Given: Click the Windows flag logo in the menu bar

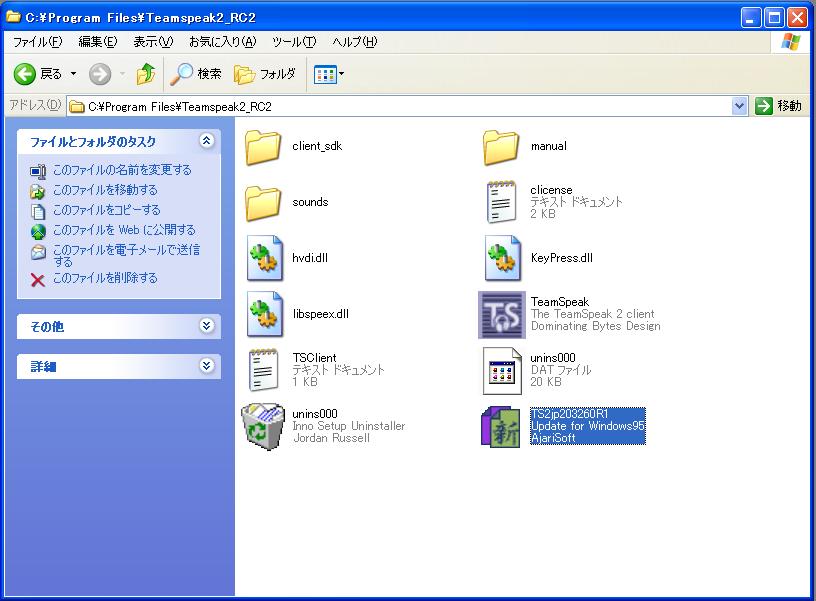Looking at the screenshot, I should [790, 42].
